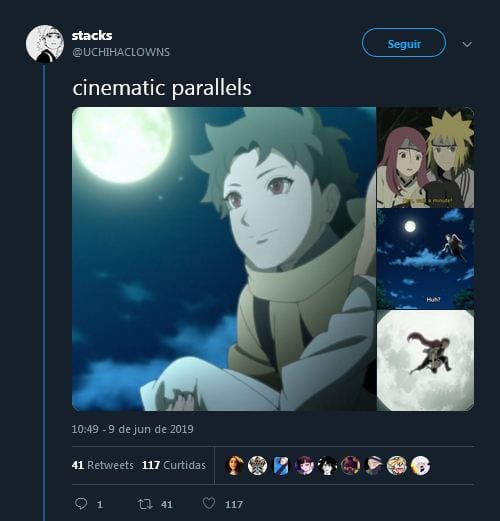The image size is (500, 521).
Task: Enlarge the large moonlit character image
Action: (x=224, y=259)
